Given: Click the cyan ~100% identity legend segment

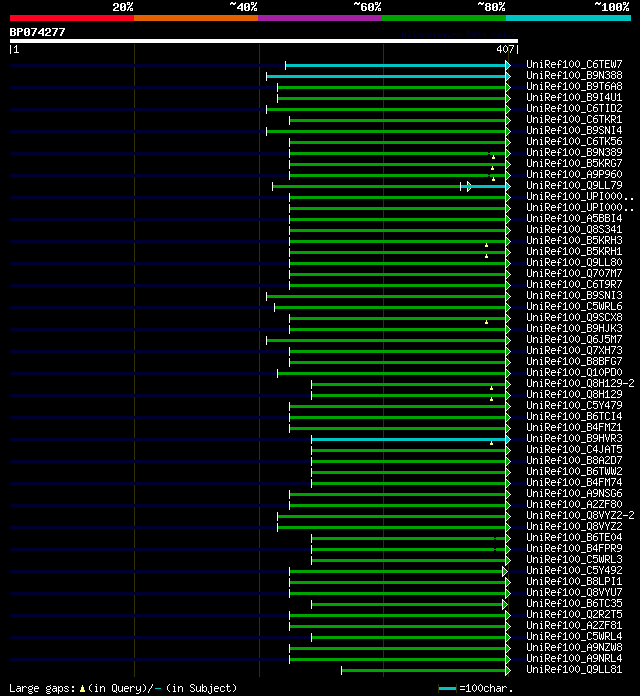Looking at the screenshot, I should click(x=568, y=18).
